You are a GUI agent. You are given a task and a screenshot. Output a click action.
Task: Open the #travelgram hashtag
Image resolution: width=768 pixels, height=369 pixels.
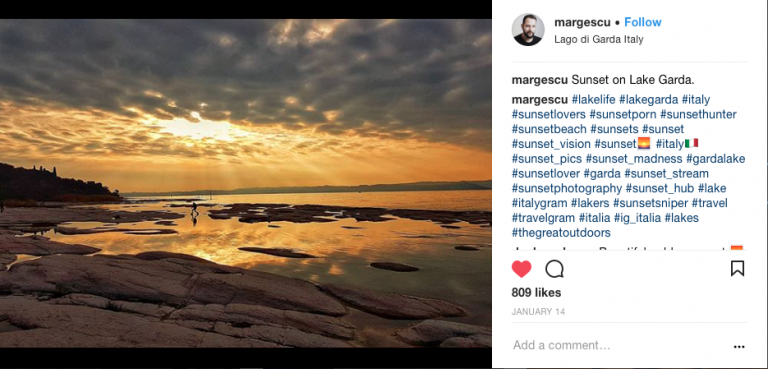543,218
